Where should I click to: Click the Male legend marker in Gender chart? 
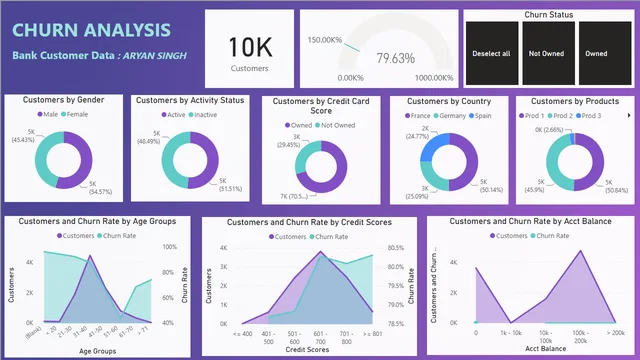point(40,114)
